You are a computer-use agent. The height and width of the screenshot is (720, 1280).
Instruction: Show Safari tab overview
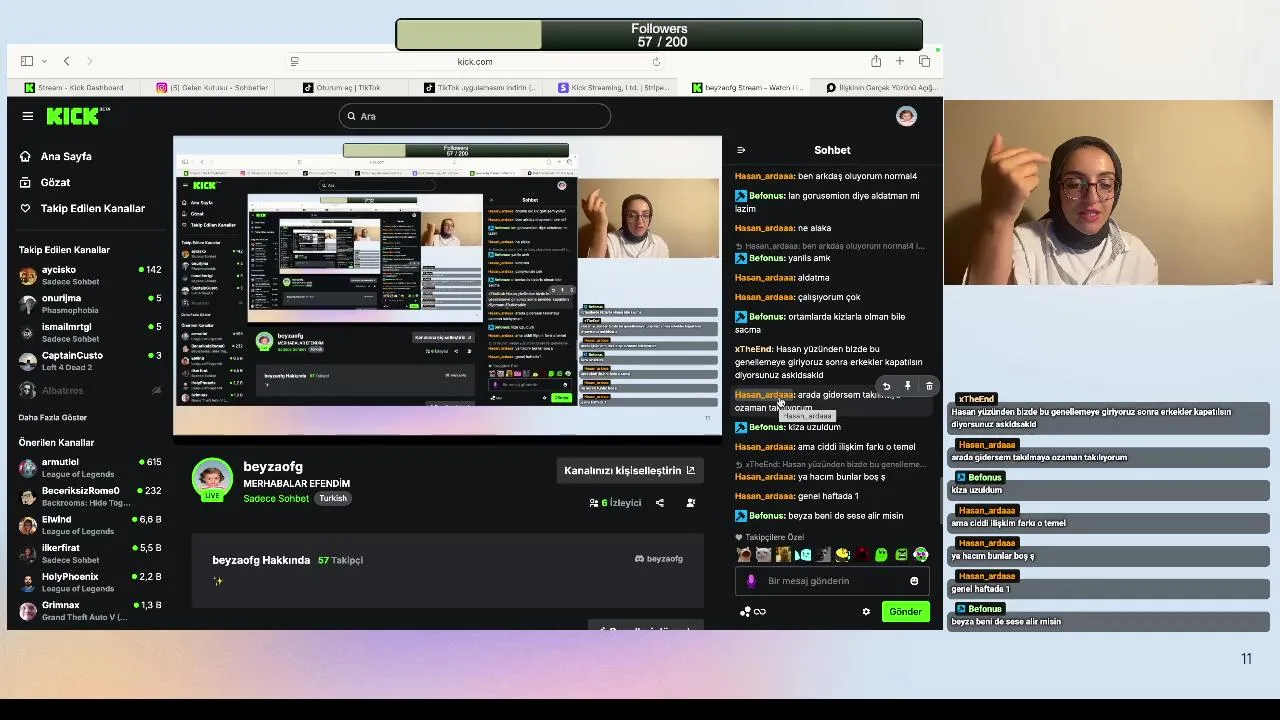[924, 61]
